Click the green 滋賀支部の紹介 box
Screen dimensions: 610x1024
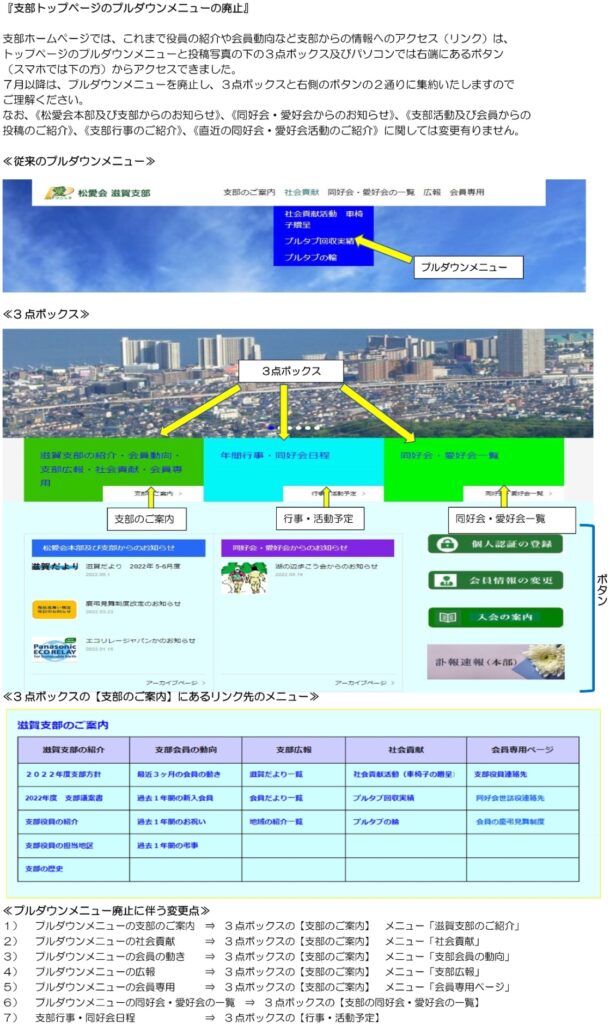tap(112, 468)
